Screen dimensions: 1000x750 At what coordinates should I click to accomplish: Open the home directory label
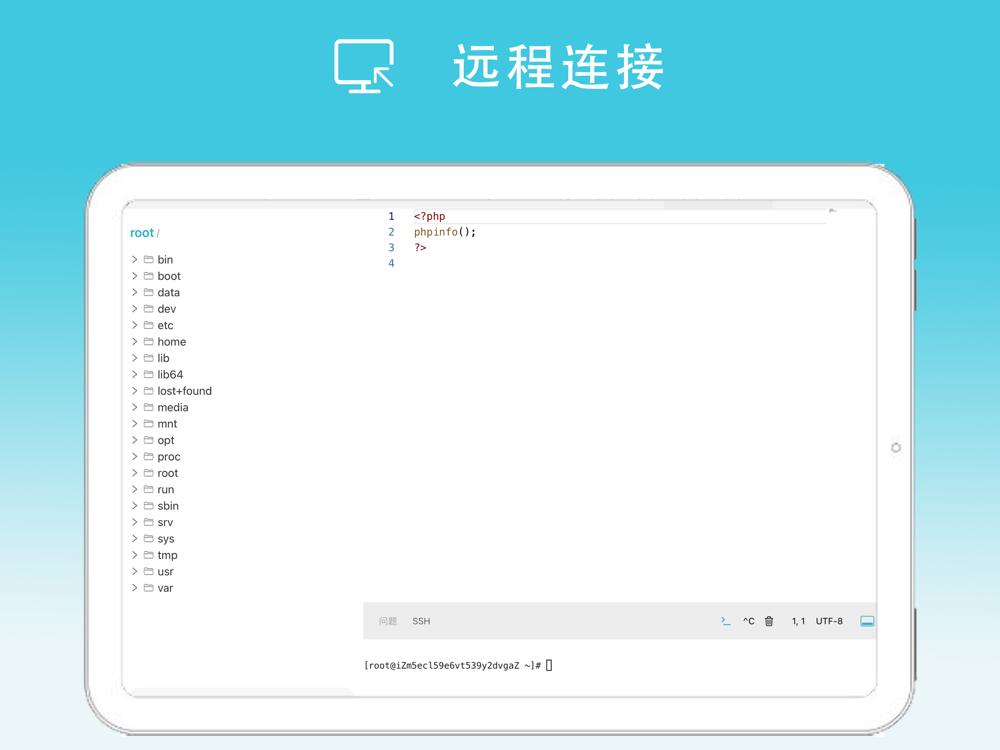click(x=172, y=342)
